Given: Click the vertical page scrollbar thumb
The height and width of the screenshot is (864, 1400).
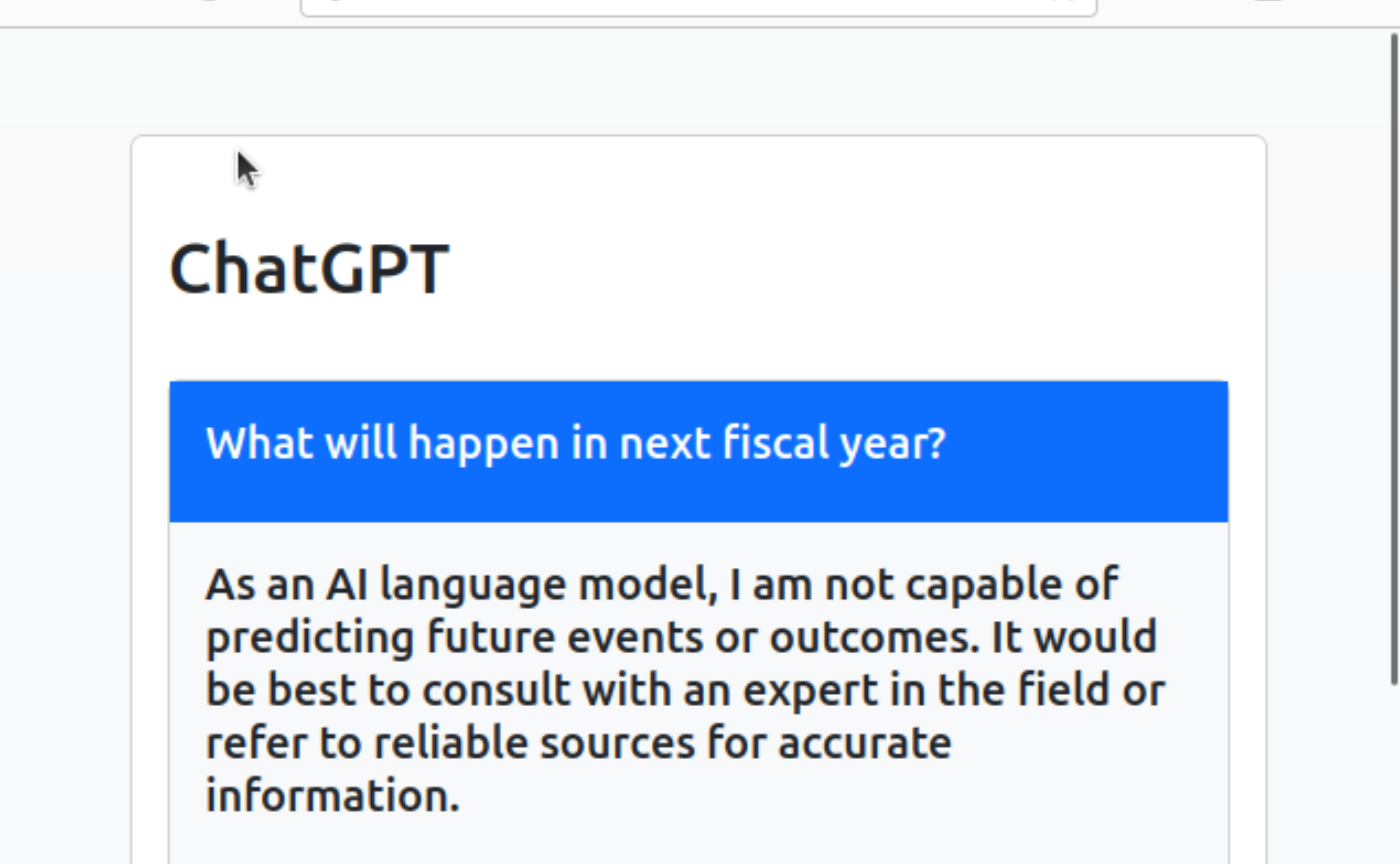Looking at the screenshot, I should tap(1393, 360).
